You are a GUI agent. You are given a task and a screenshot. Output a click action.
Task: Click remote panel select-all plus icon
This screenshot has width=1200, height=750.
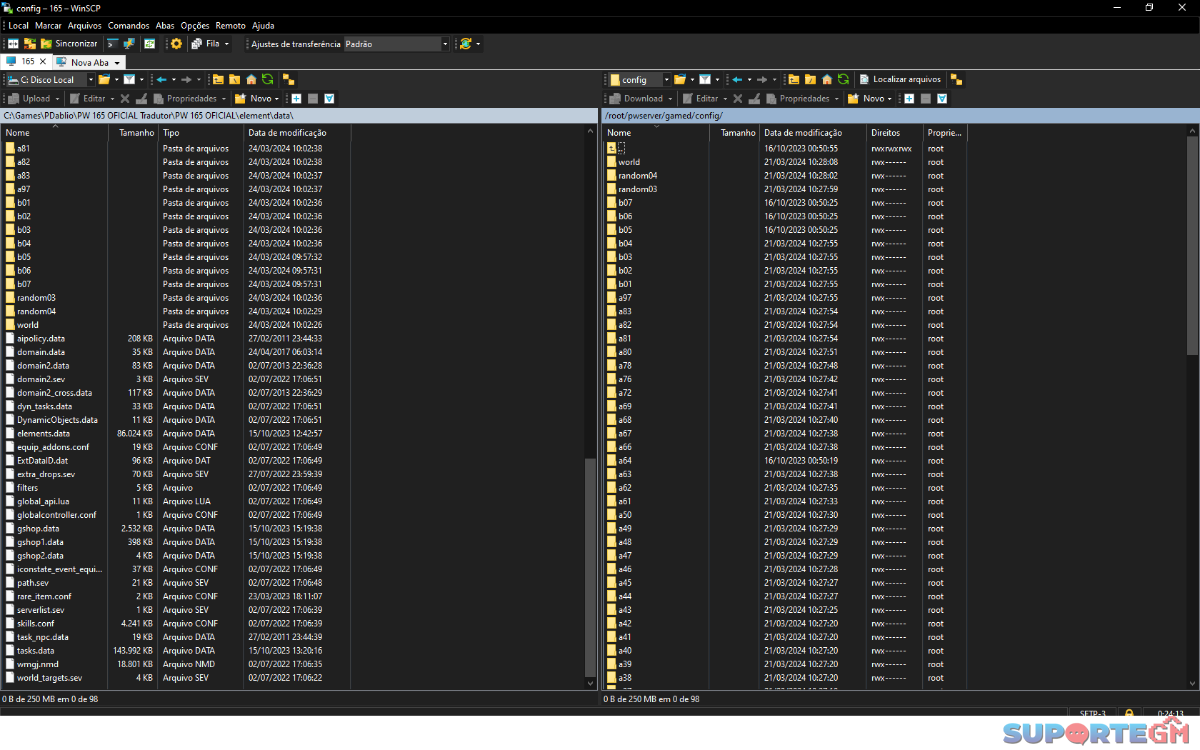[x=909, y=99]
